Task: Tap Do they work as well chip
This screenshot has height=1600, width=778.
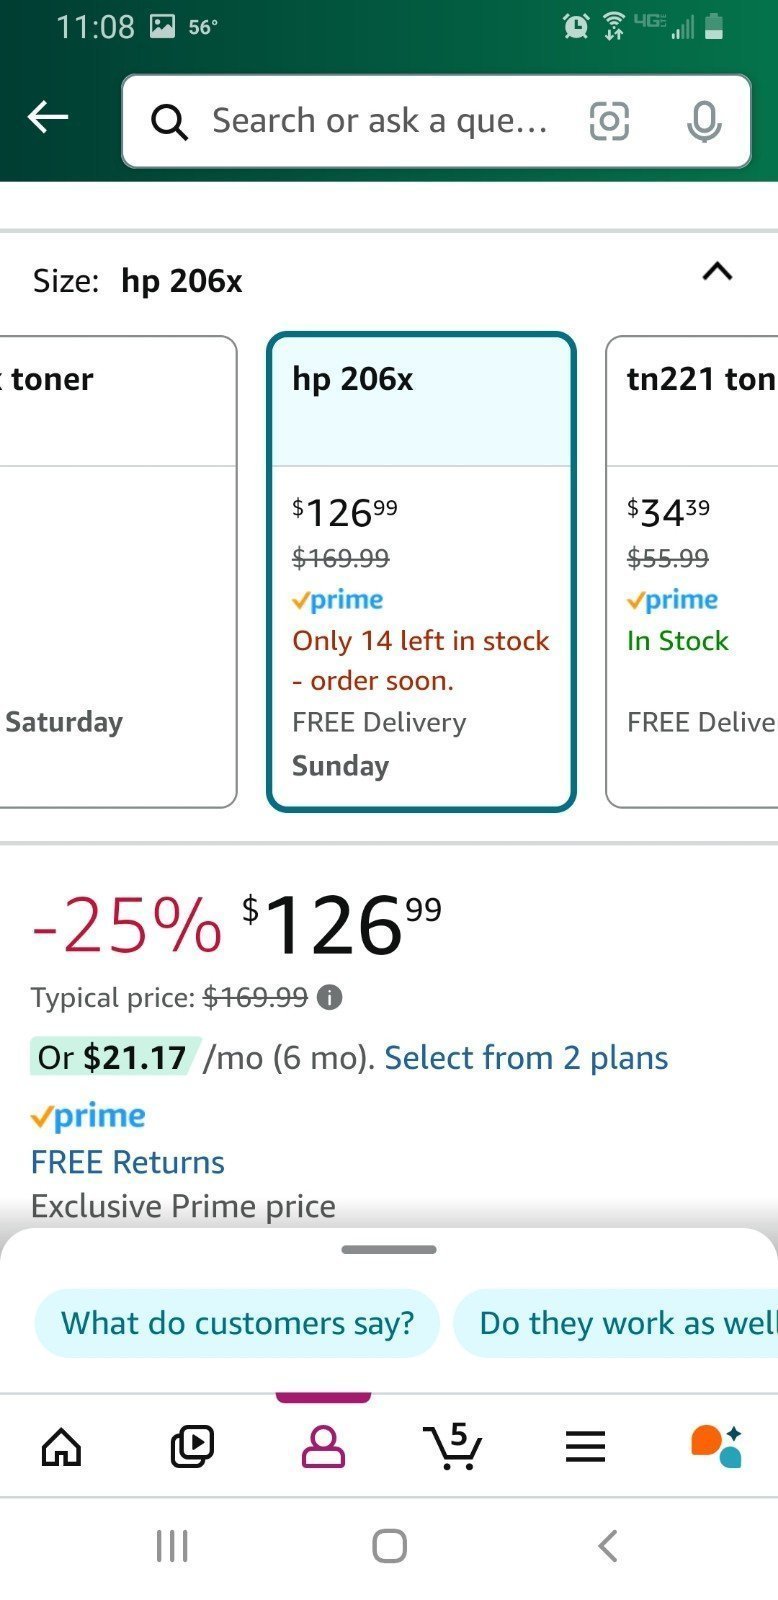Action: (616, 1323)
